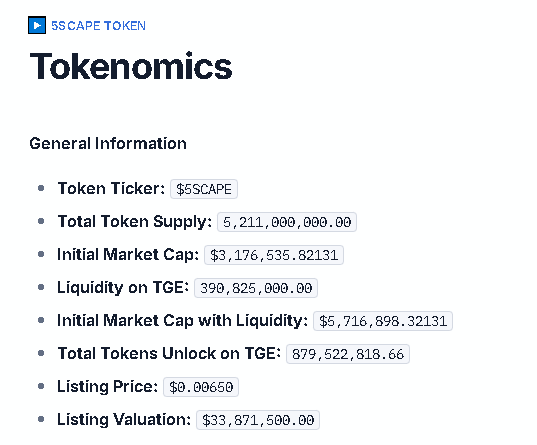The image size is (537, 445).
Task: Click the $5,716,898.32131 market cap with liquidity value
Action: coord(383,321)
